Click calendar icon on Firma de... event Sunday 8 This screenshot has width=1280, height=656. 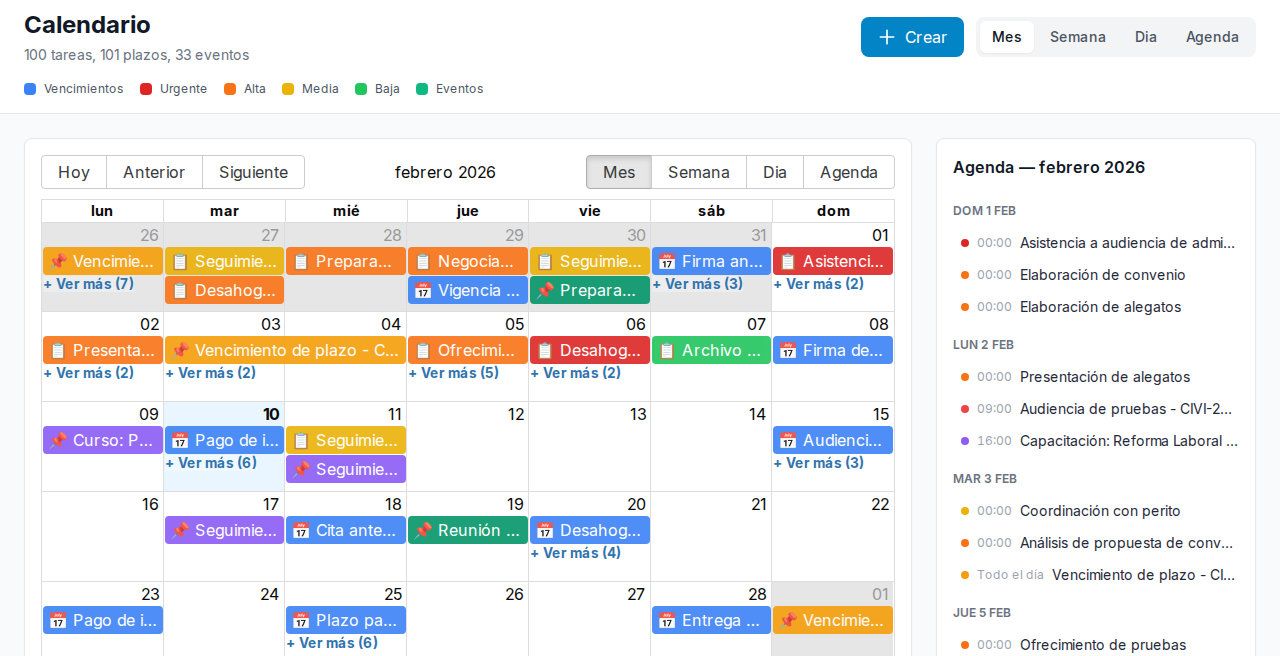[788, 351]
